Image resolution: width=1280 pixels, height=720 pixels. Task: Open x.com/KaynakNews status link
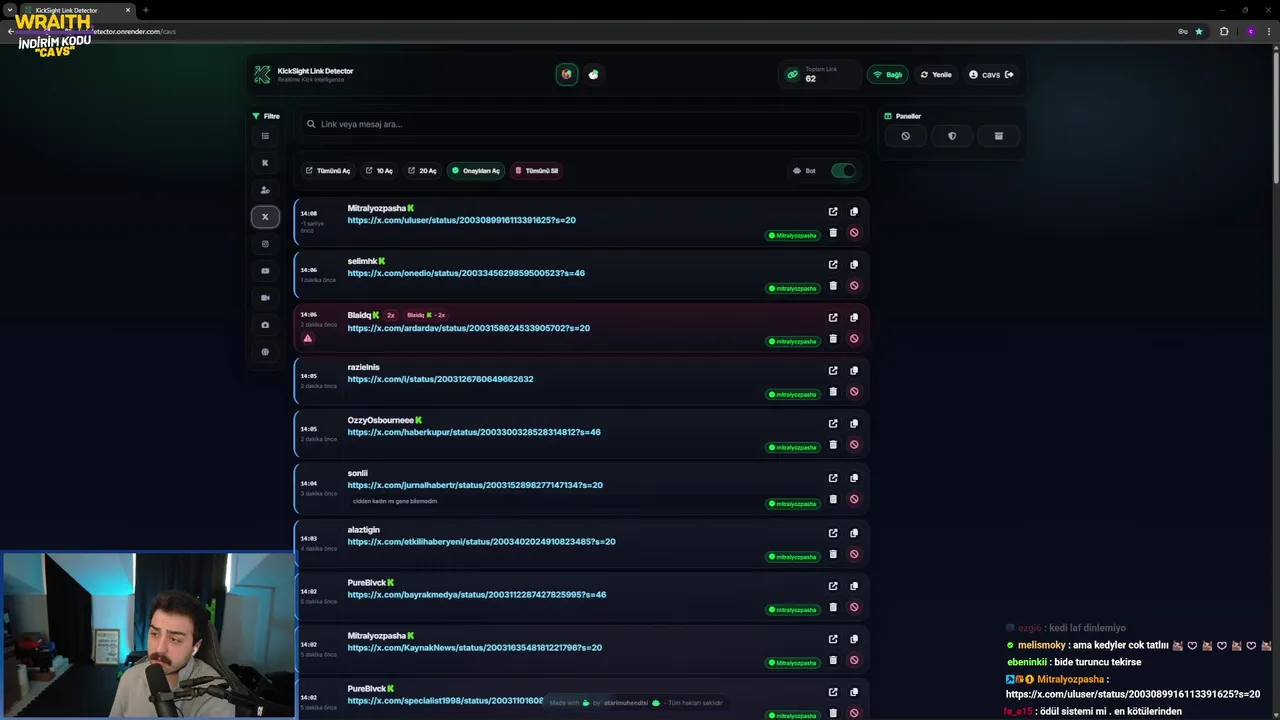(474, 648)
